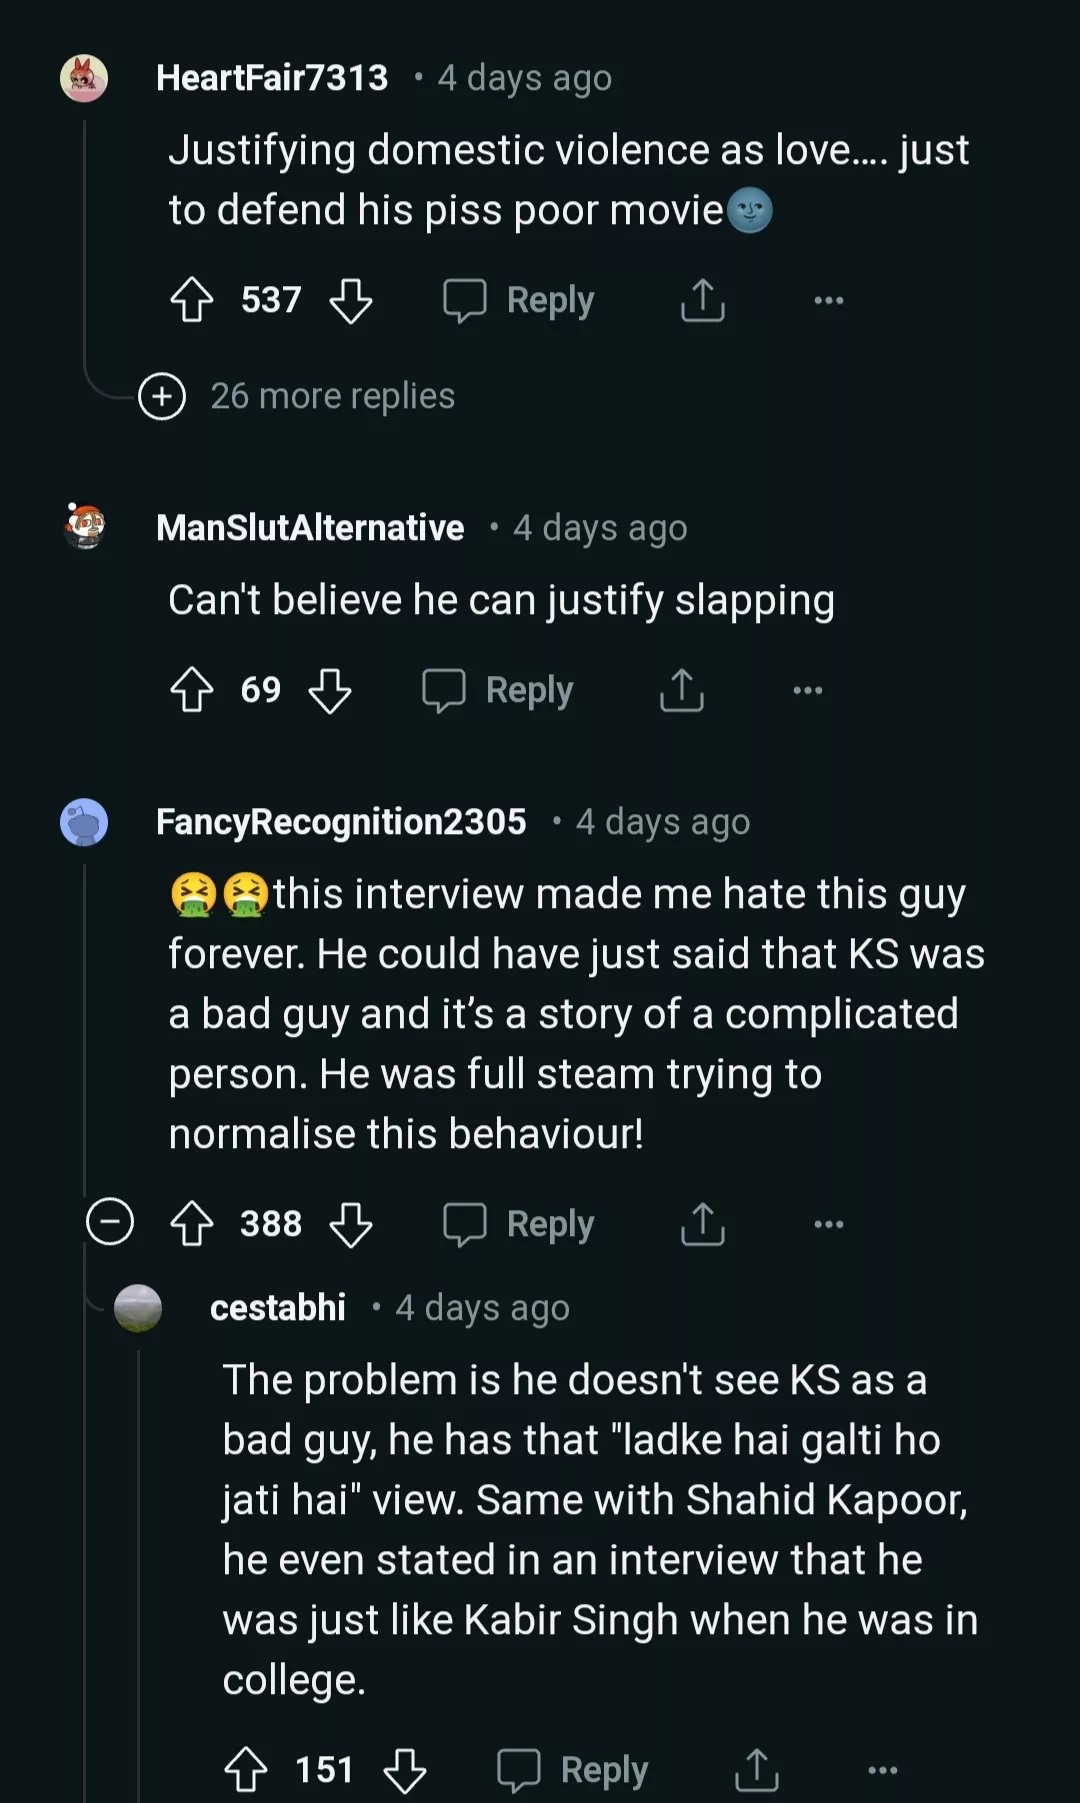Screen dimensions: 1080x1803
Task: Downvote HeartFair7313's comment
Action: coord(351,300)
